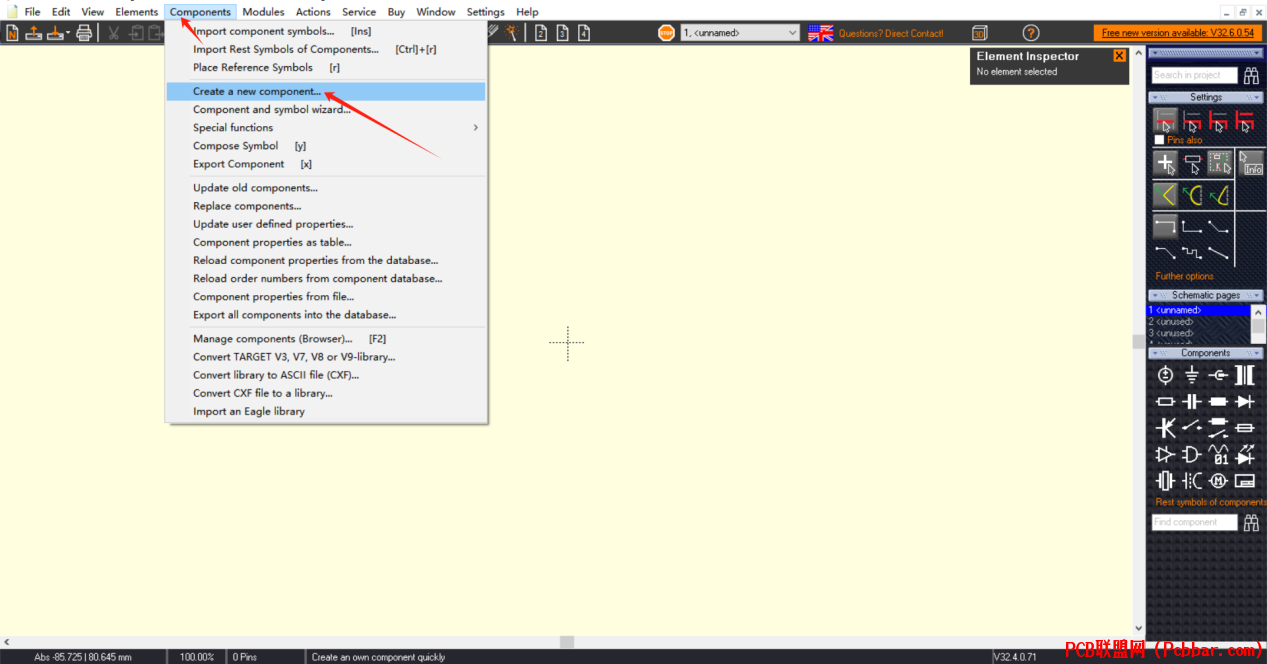Choose Replace components menu entry
This screenshot has width=1267, height=664.
click(x=327, y=206)
